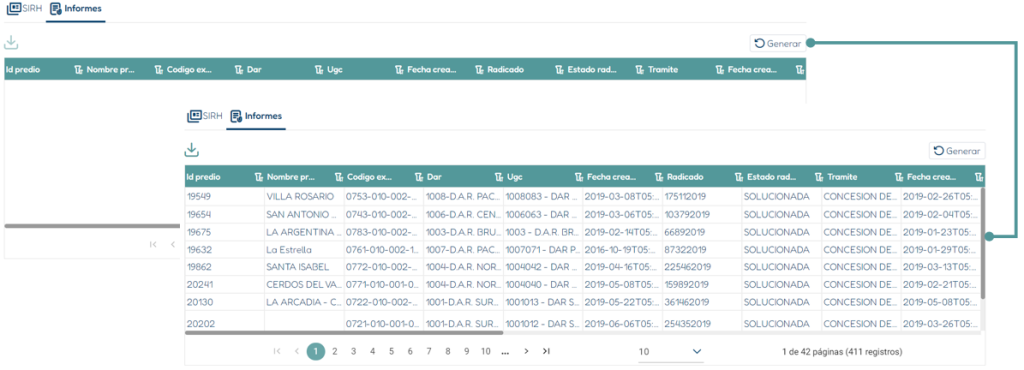Screen dimensions: 1024x370
Task: Go to the last page using pagination arrow
Action: pos(546,351)
